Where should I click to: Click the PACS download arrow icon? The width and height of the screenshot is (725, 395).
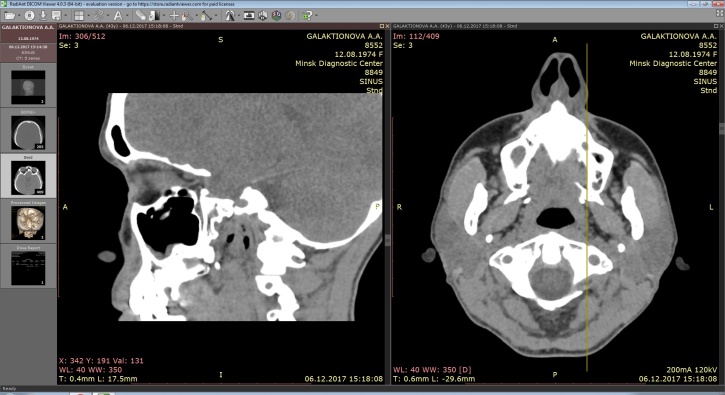[x=43, y=15]
